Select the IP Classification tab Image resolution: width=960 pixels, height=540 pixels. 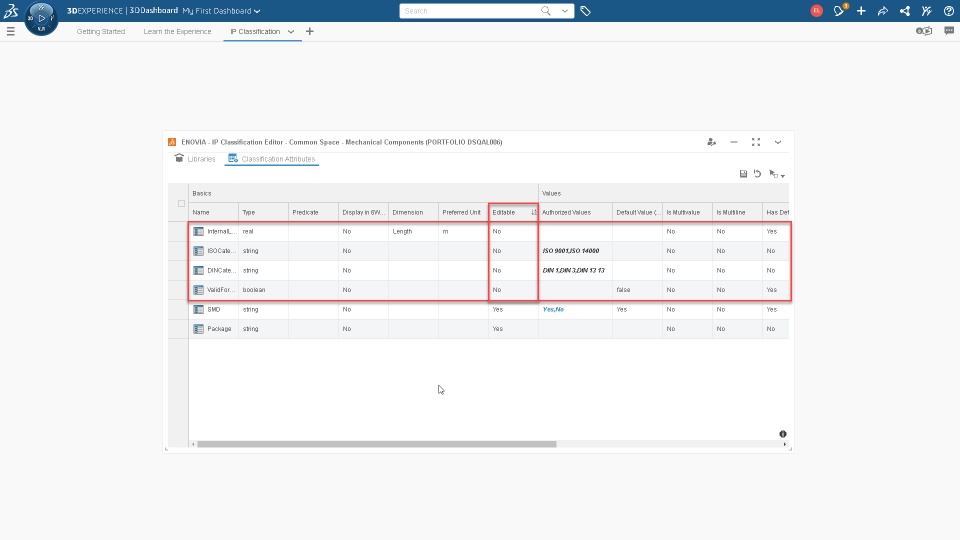[x=255, y=31]
